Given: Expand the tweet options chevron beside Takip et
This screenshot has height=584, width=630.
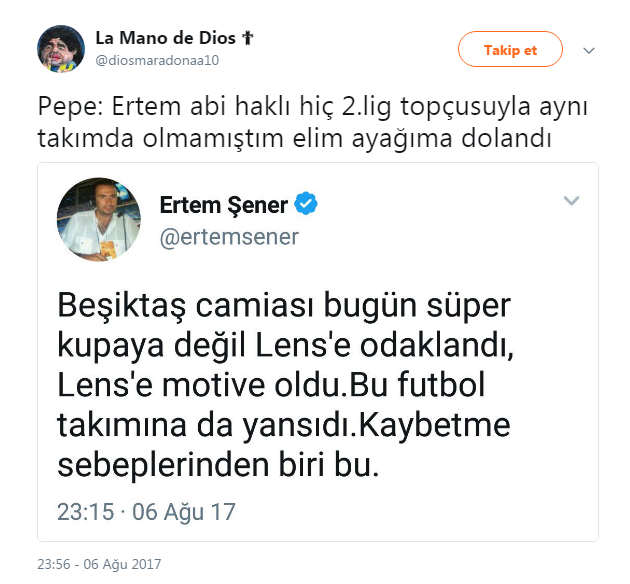Looking at the screenshot, I should coord(589,50).
